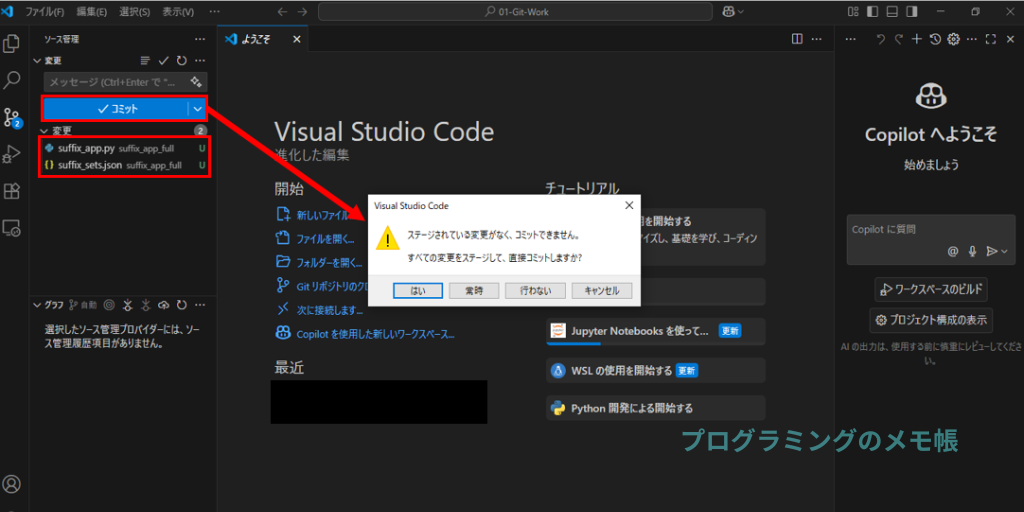The height and width of the screenshot is (512, 1024).
Task: Undo last Copilot chat edit
Action: (x=880, y=39)
